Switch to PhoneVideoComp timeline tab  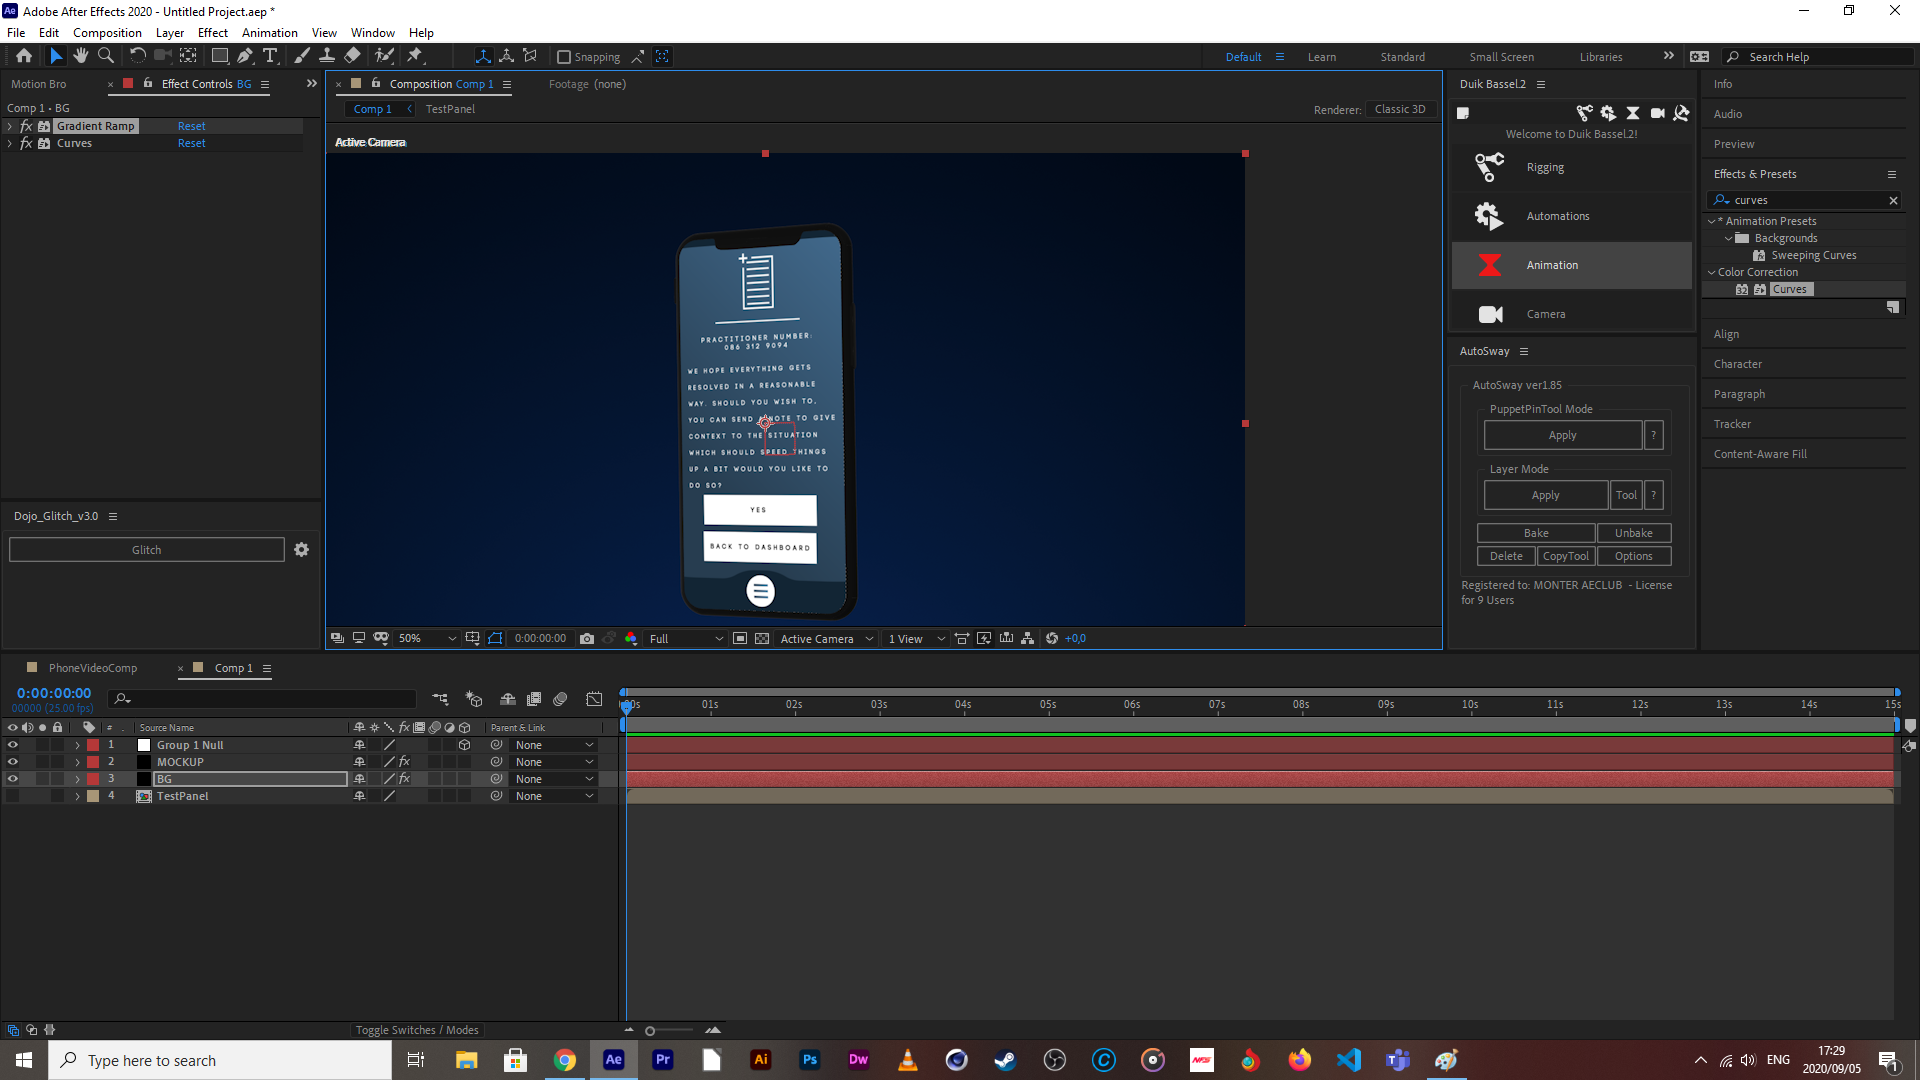[x=93, y=668]
